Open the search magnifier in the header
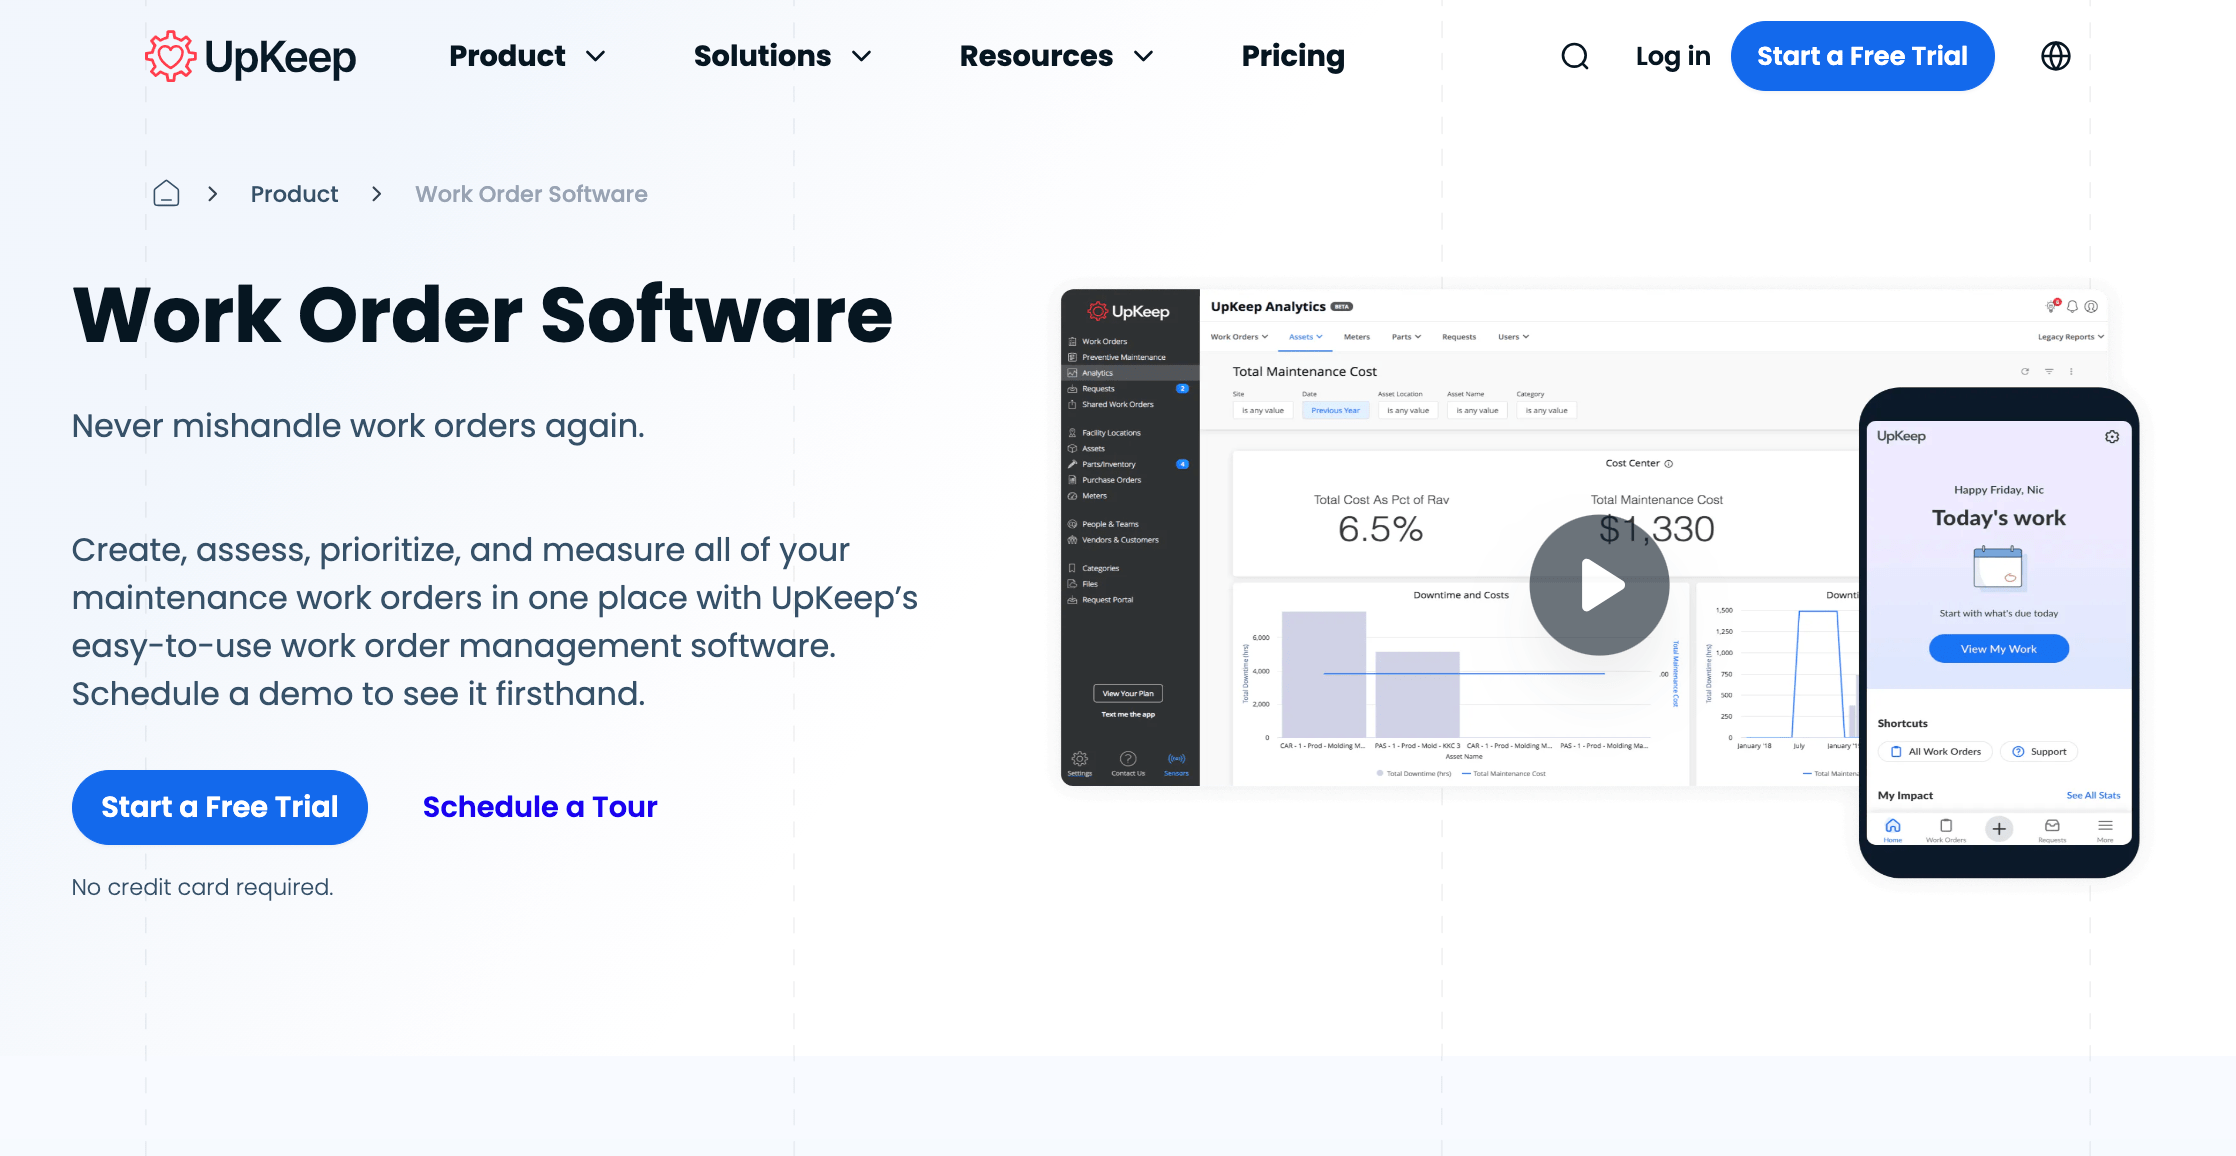2236x1156 pixels. (1575, 56)
